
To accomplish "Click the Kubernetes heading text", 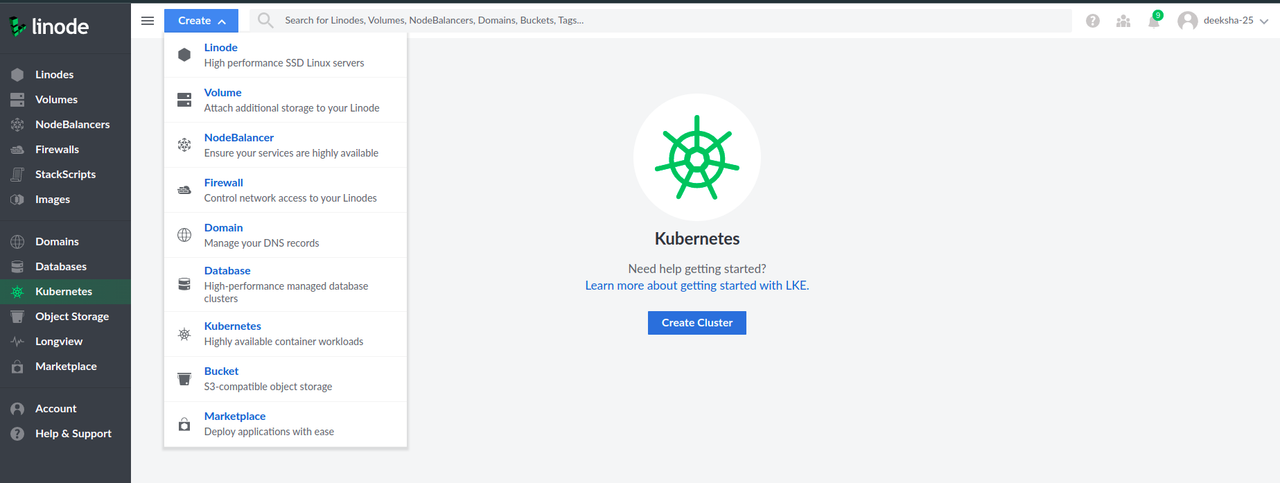I will point(697,239).
